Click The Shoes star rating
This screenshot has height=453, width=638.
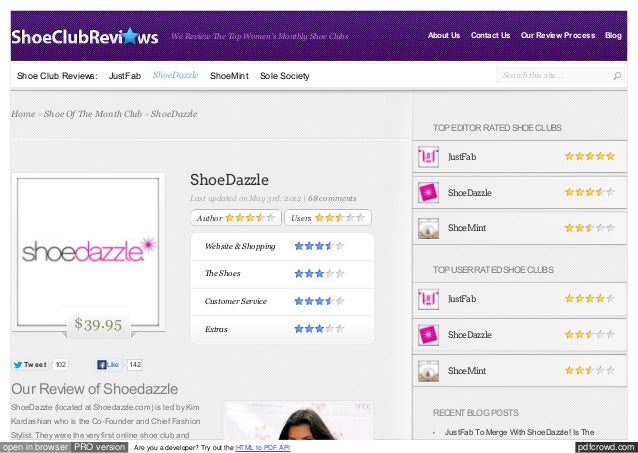tap(319, 274)
